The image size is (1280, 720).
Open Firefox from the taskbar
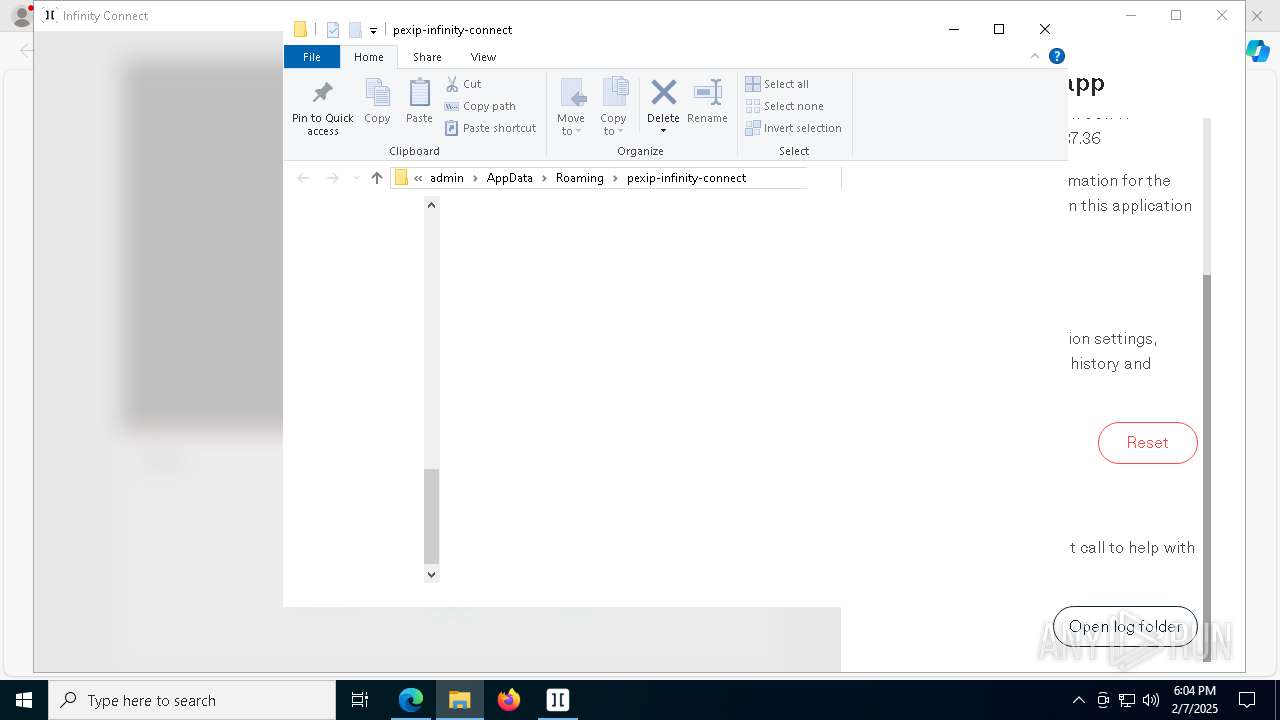click(509, 700)
